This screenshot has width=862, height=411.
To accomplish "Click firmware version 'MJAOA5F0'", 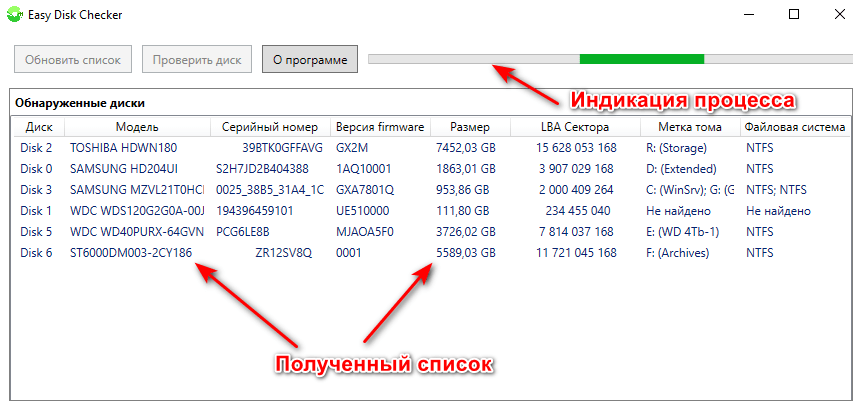I will (364, 232).
